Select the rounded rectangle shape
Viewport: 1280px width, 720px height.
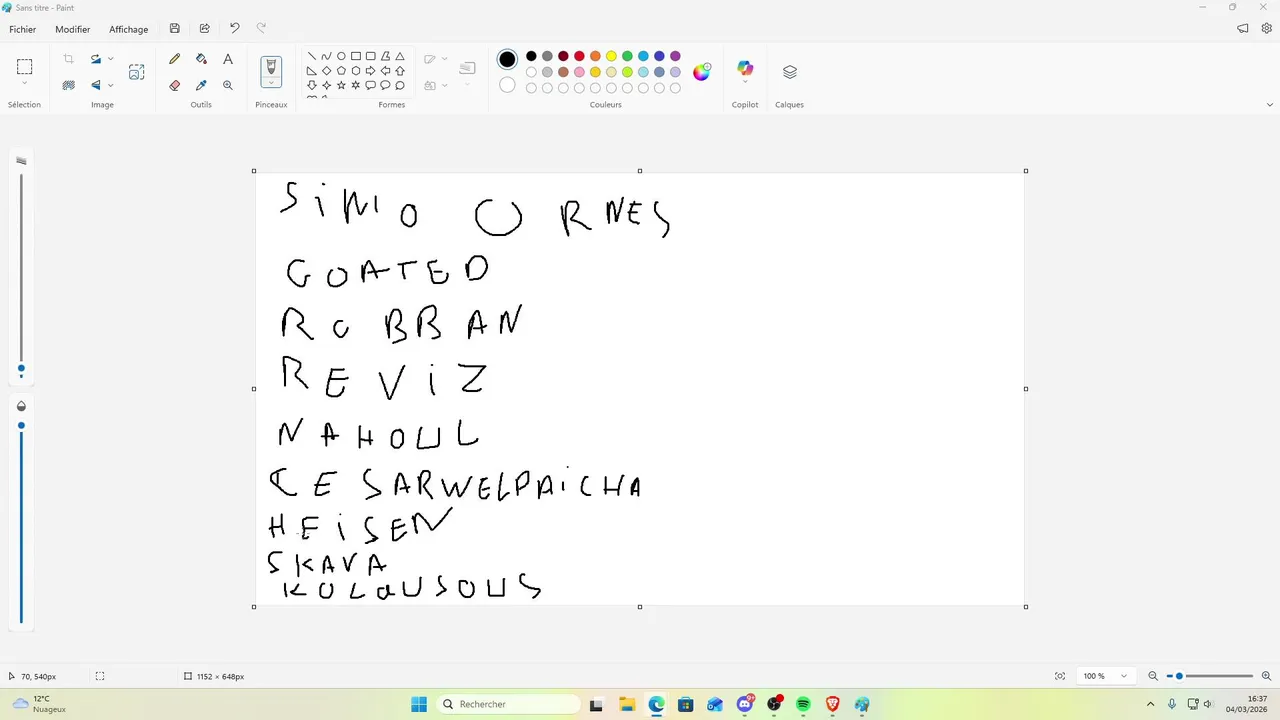point(370,57)
